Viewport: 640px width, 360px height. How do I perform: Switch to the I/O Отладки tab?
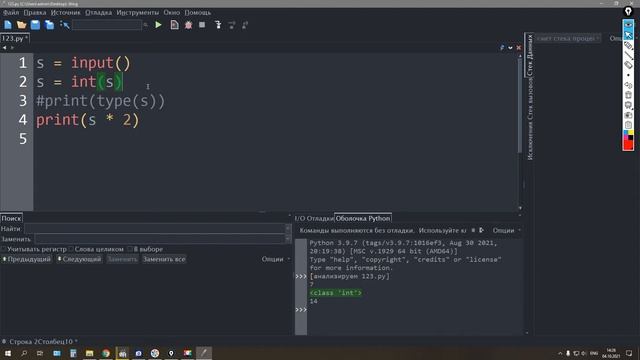coord(314,218)
